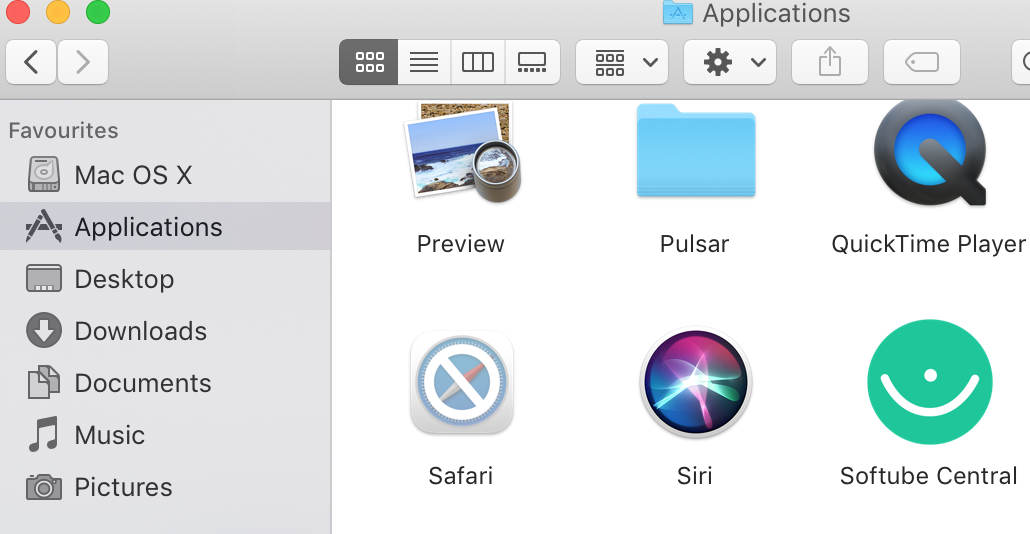The image size is (1030, 534).
Task: Open Music from the sidebar
Action: (165, 435)
